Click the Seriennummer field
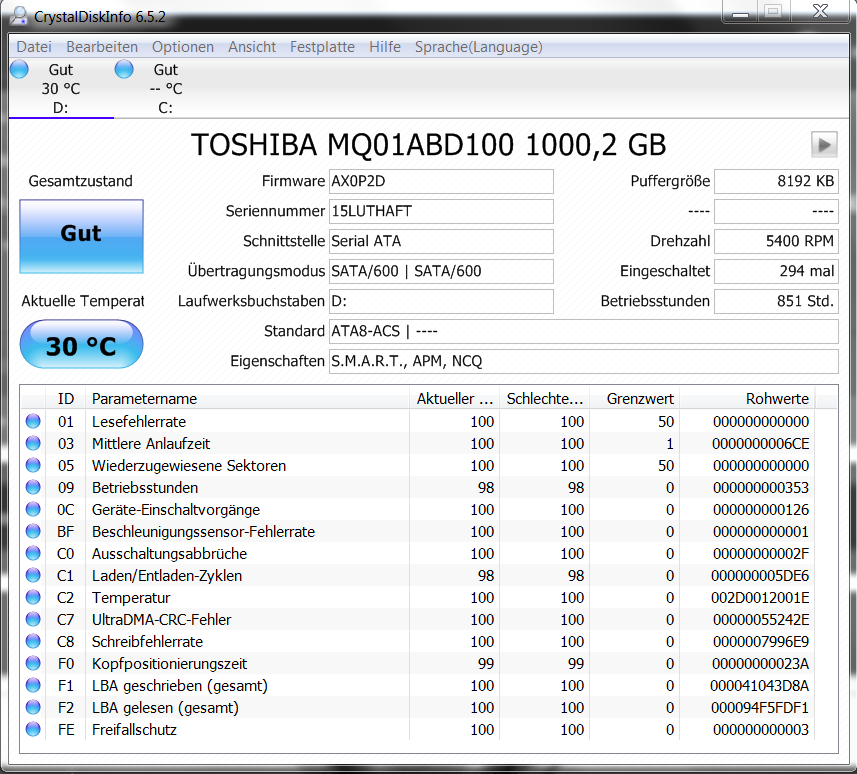Viewport: 857px width, 774px height. pos(440,212)
